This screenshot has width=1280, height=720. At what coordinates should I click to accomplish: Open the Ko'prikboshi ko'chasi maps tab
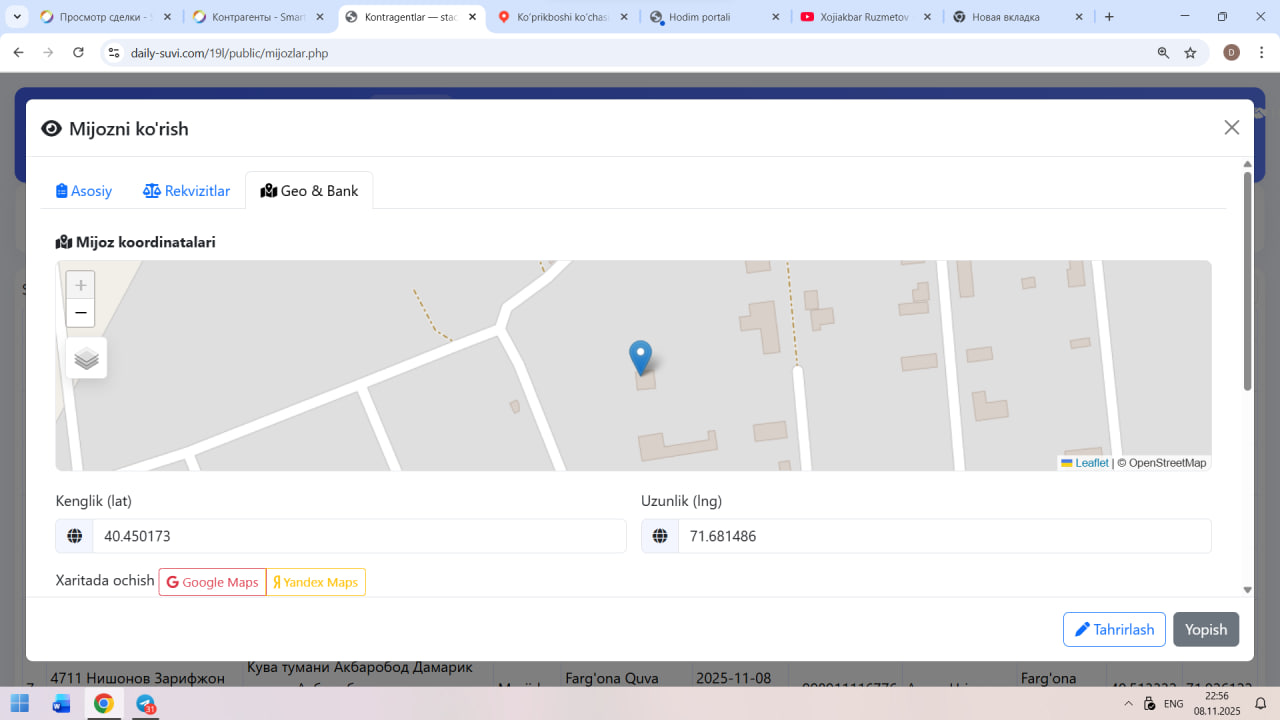point(563,17)
